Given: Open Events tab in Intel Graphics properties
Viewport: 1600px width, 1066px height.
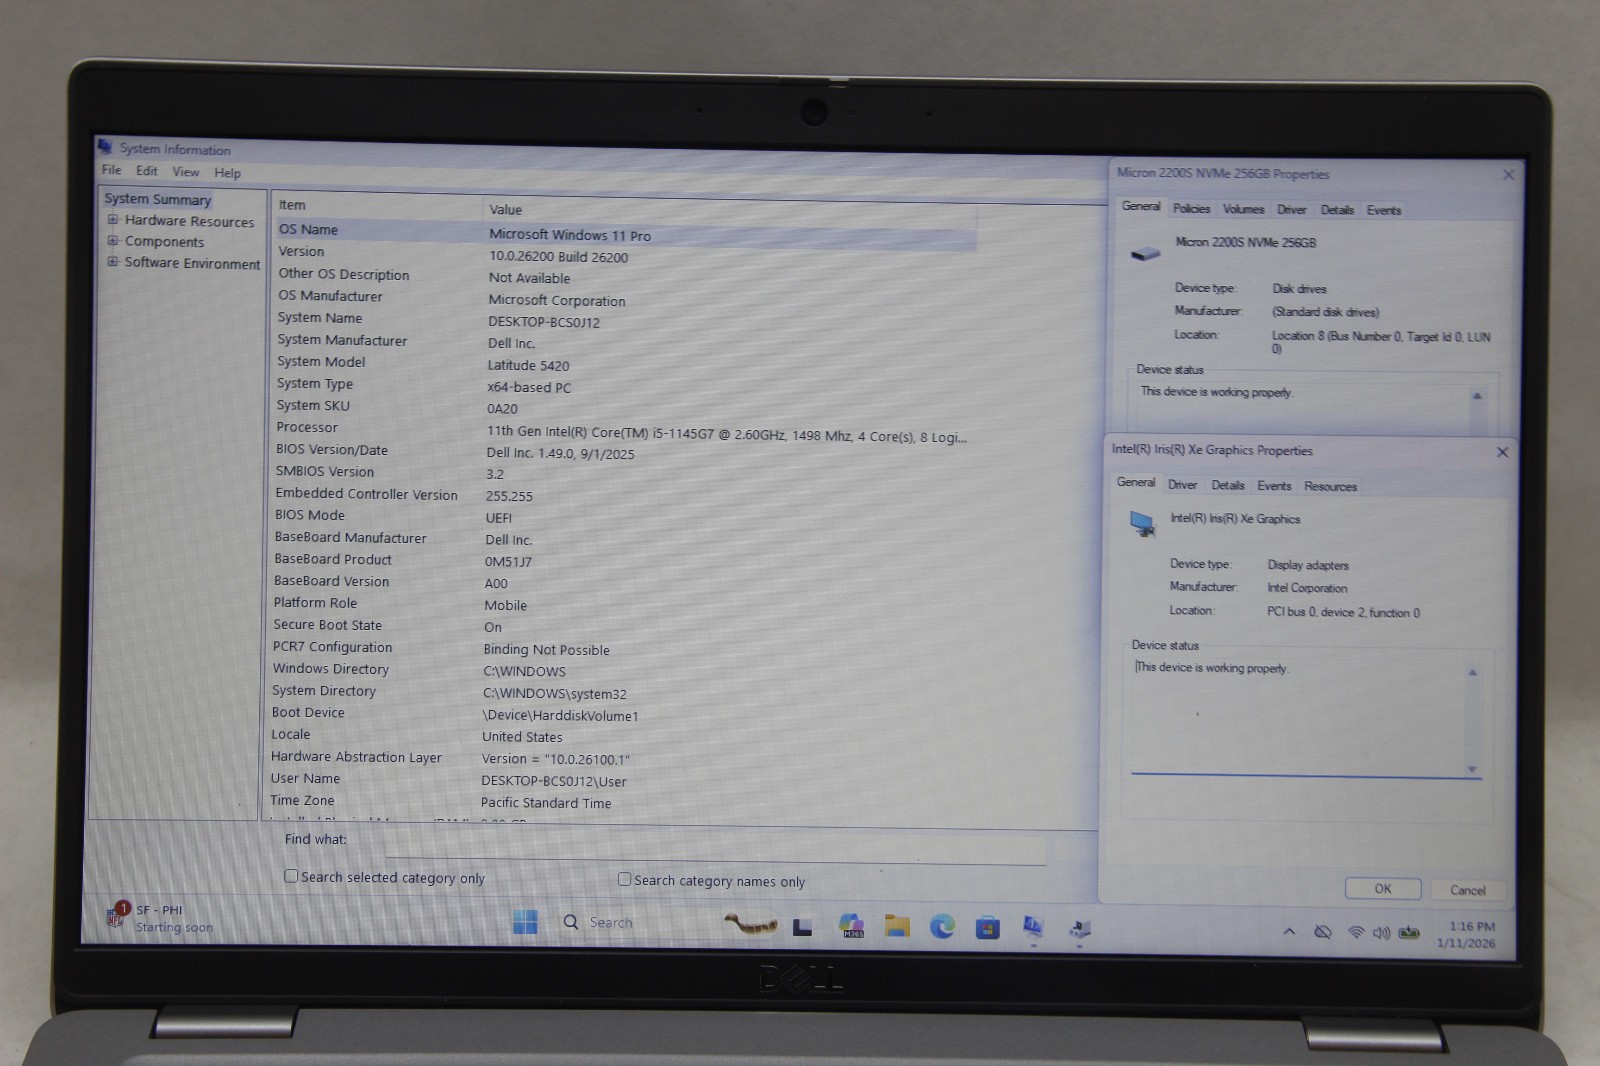Looking at the screenshot, I should [1274, 486].
